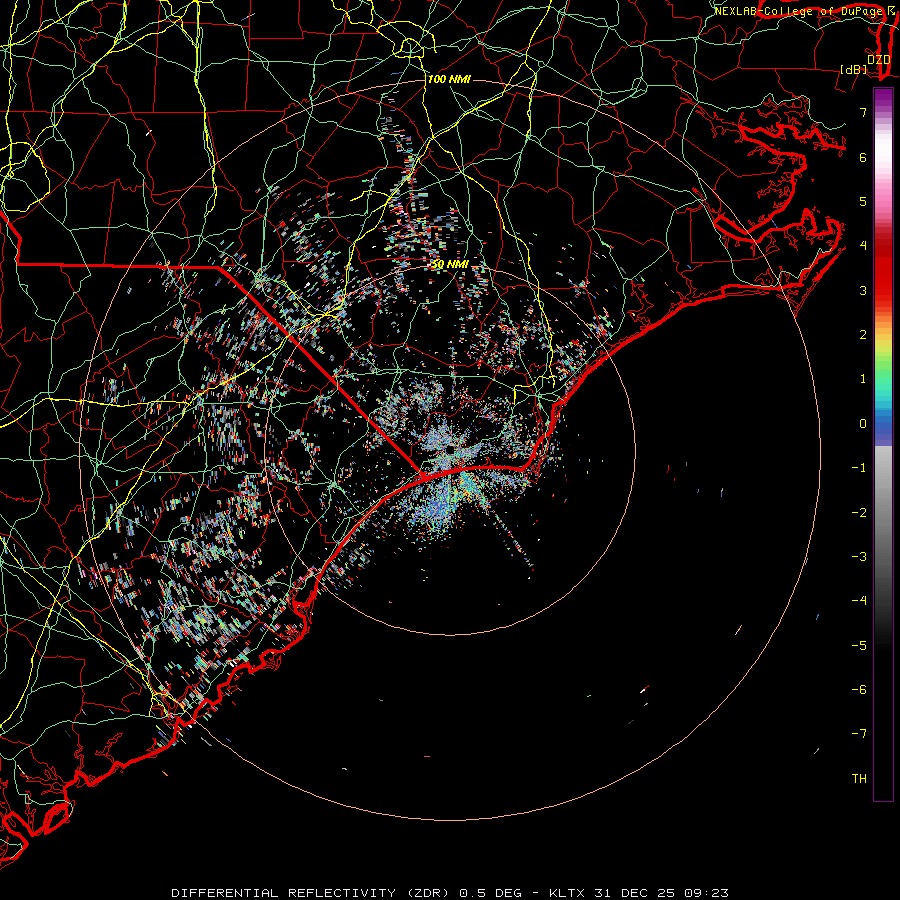The height and width of the screenshot is (900, 900).
Task: Click the ZDR color scale bar
Action: (883, 444)
